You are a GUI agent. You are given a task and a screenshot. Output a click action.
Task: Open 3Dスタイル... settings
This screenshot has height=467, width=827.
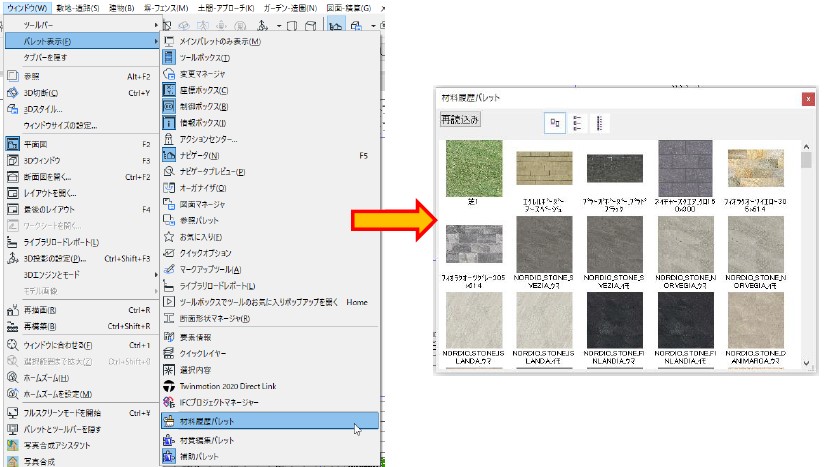click(82, 109)
